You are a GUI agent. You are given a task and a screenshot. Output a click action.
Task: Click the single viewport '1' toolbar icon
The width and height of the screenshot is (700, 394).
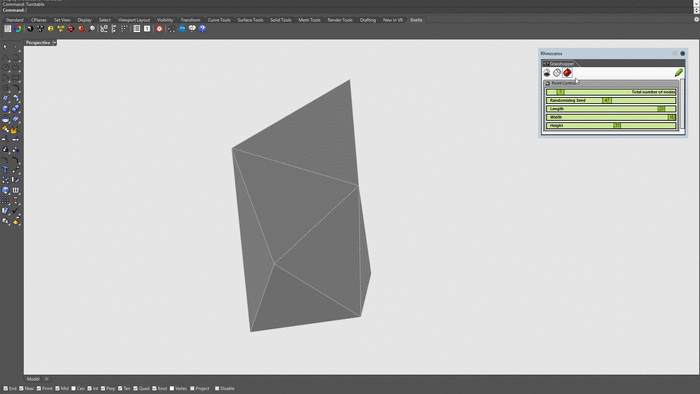(147, 29)
